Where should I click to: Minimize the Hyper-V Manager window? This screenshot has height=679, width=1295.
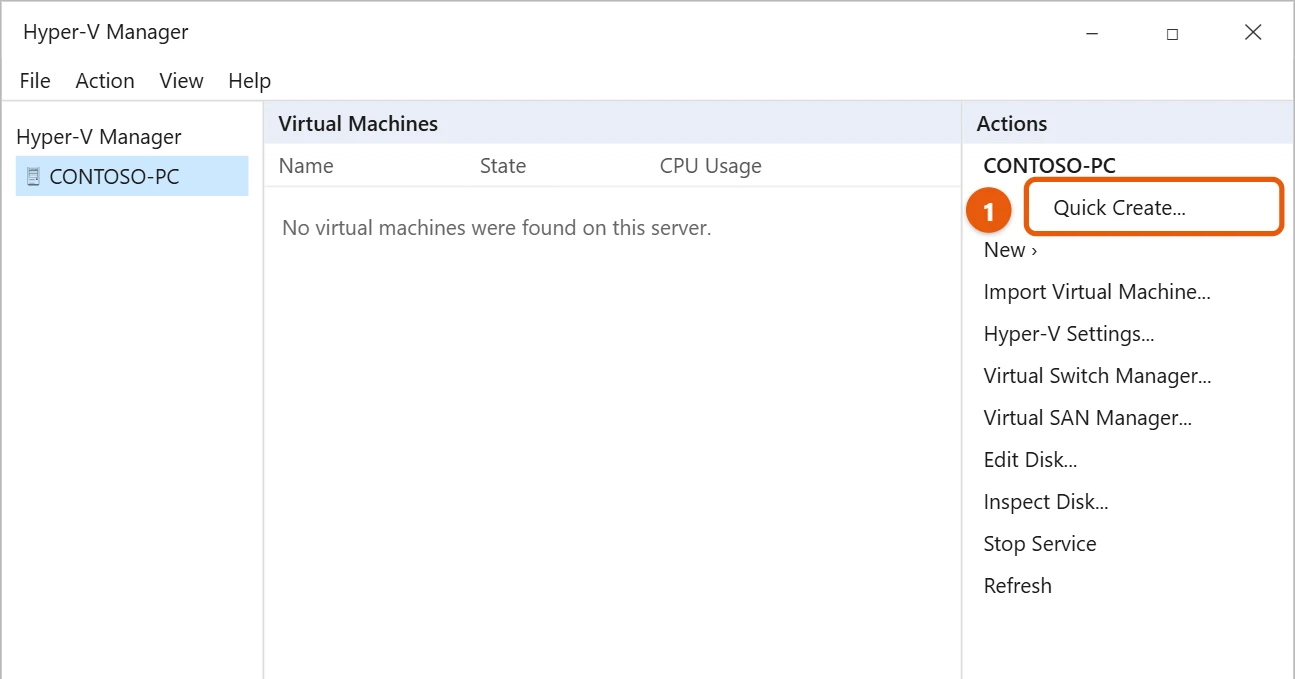1091,33
